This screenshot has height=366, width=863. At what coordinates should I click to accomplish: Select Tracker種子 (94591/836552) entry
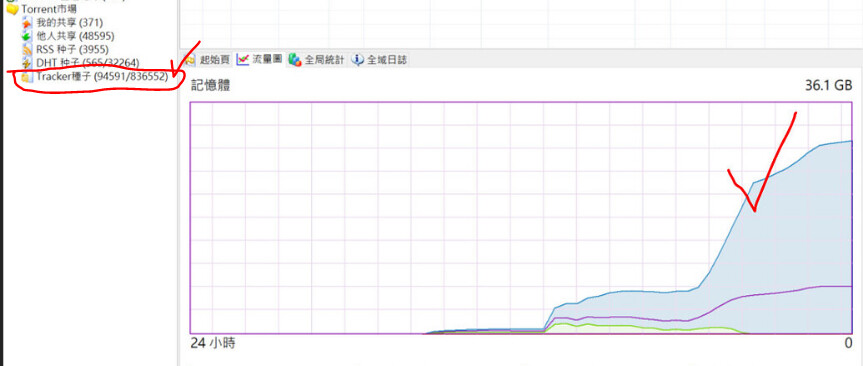(x=102, y=77)
